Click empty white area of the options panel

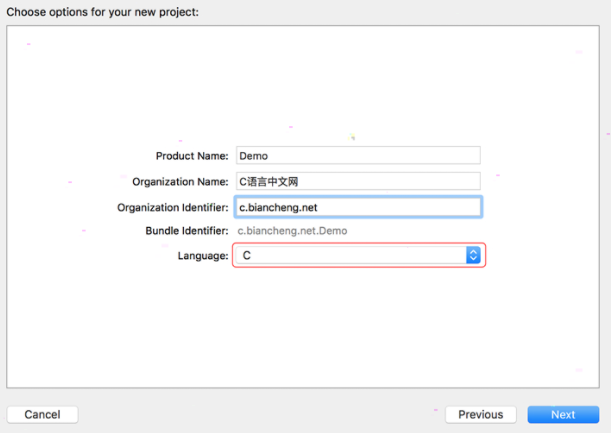tap(303, 78)
